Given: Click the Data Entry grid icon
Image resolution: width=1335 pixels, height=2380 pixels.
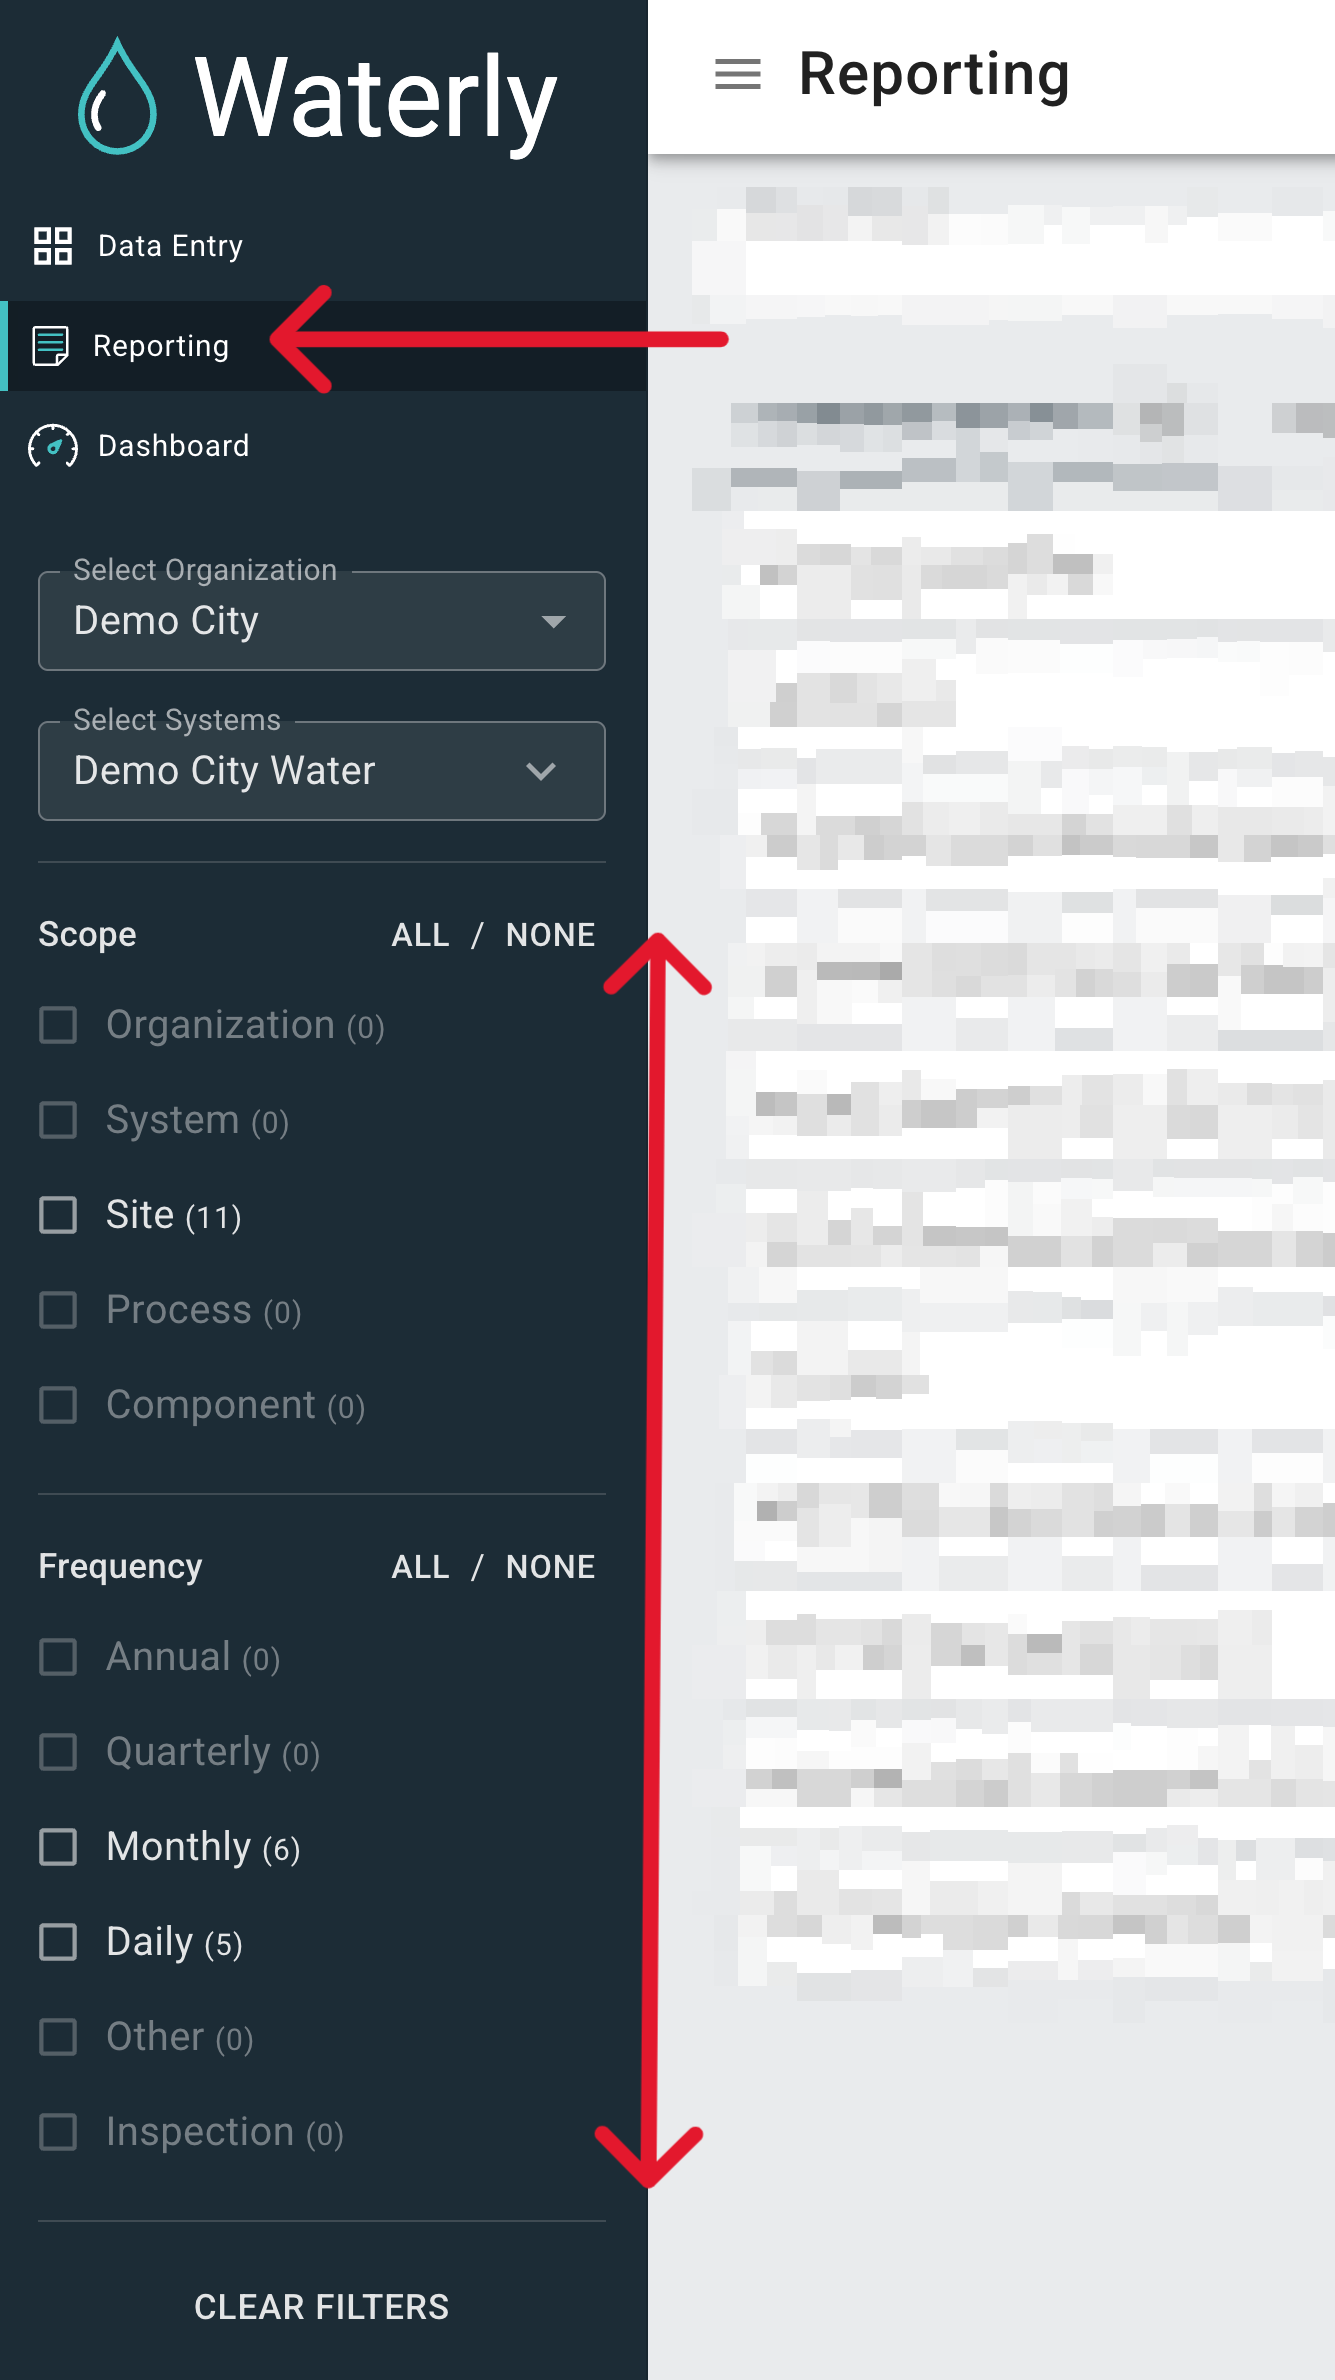Looking at the screenshot, I should pos(53,246).
